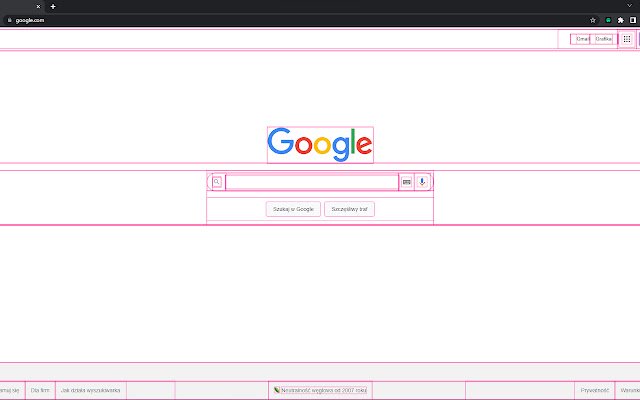Open the green extension icon in toolbar
Image resolution: width=640 pixels, height=400 pixels.
pos(608,20)
